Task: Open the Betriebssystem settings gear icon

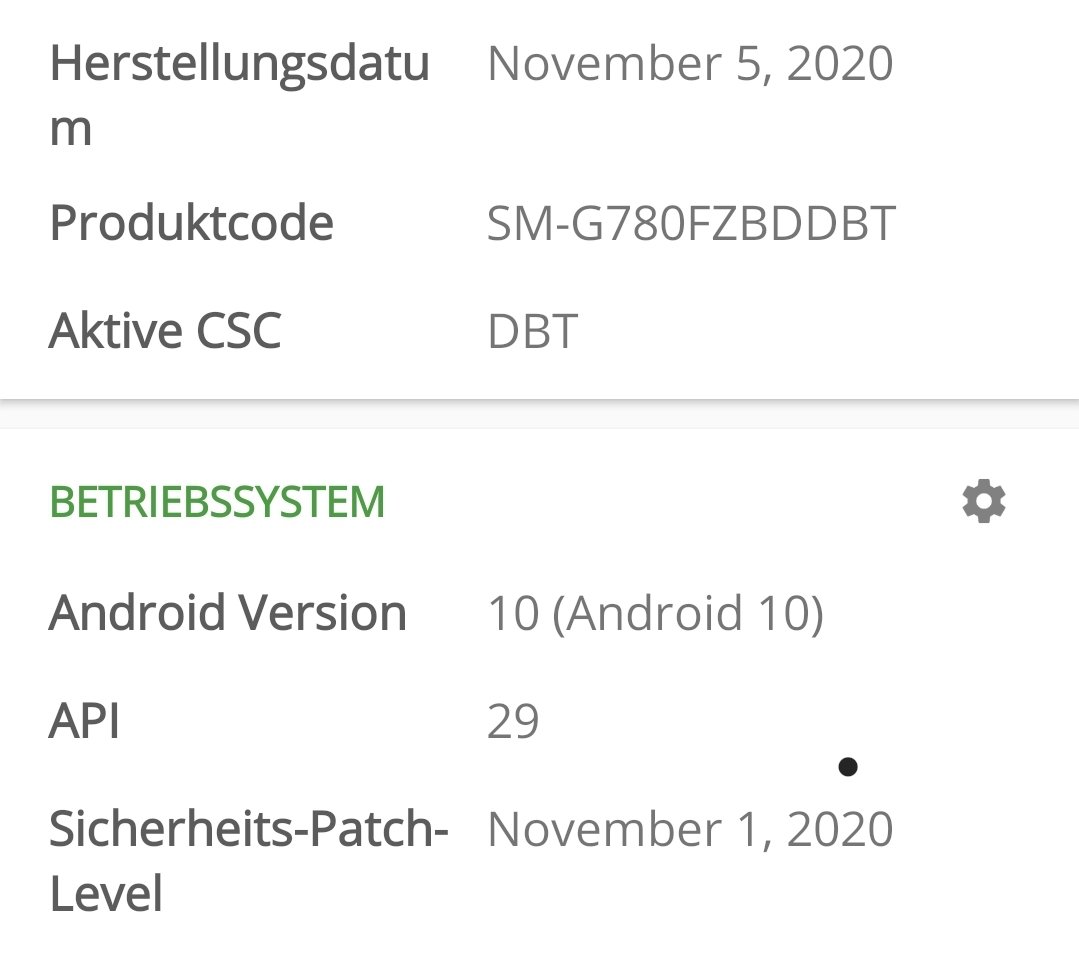Action: pyautogui.click(x=983, y=501)
